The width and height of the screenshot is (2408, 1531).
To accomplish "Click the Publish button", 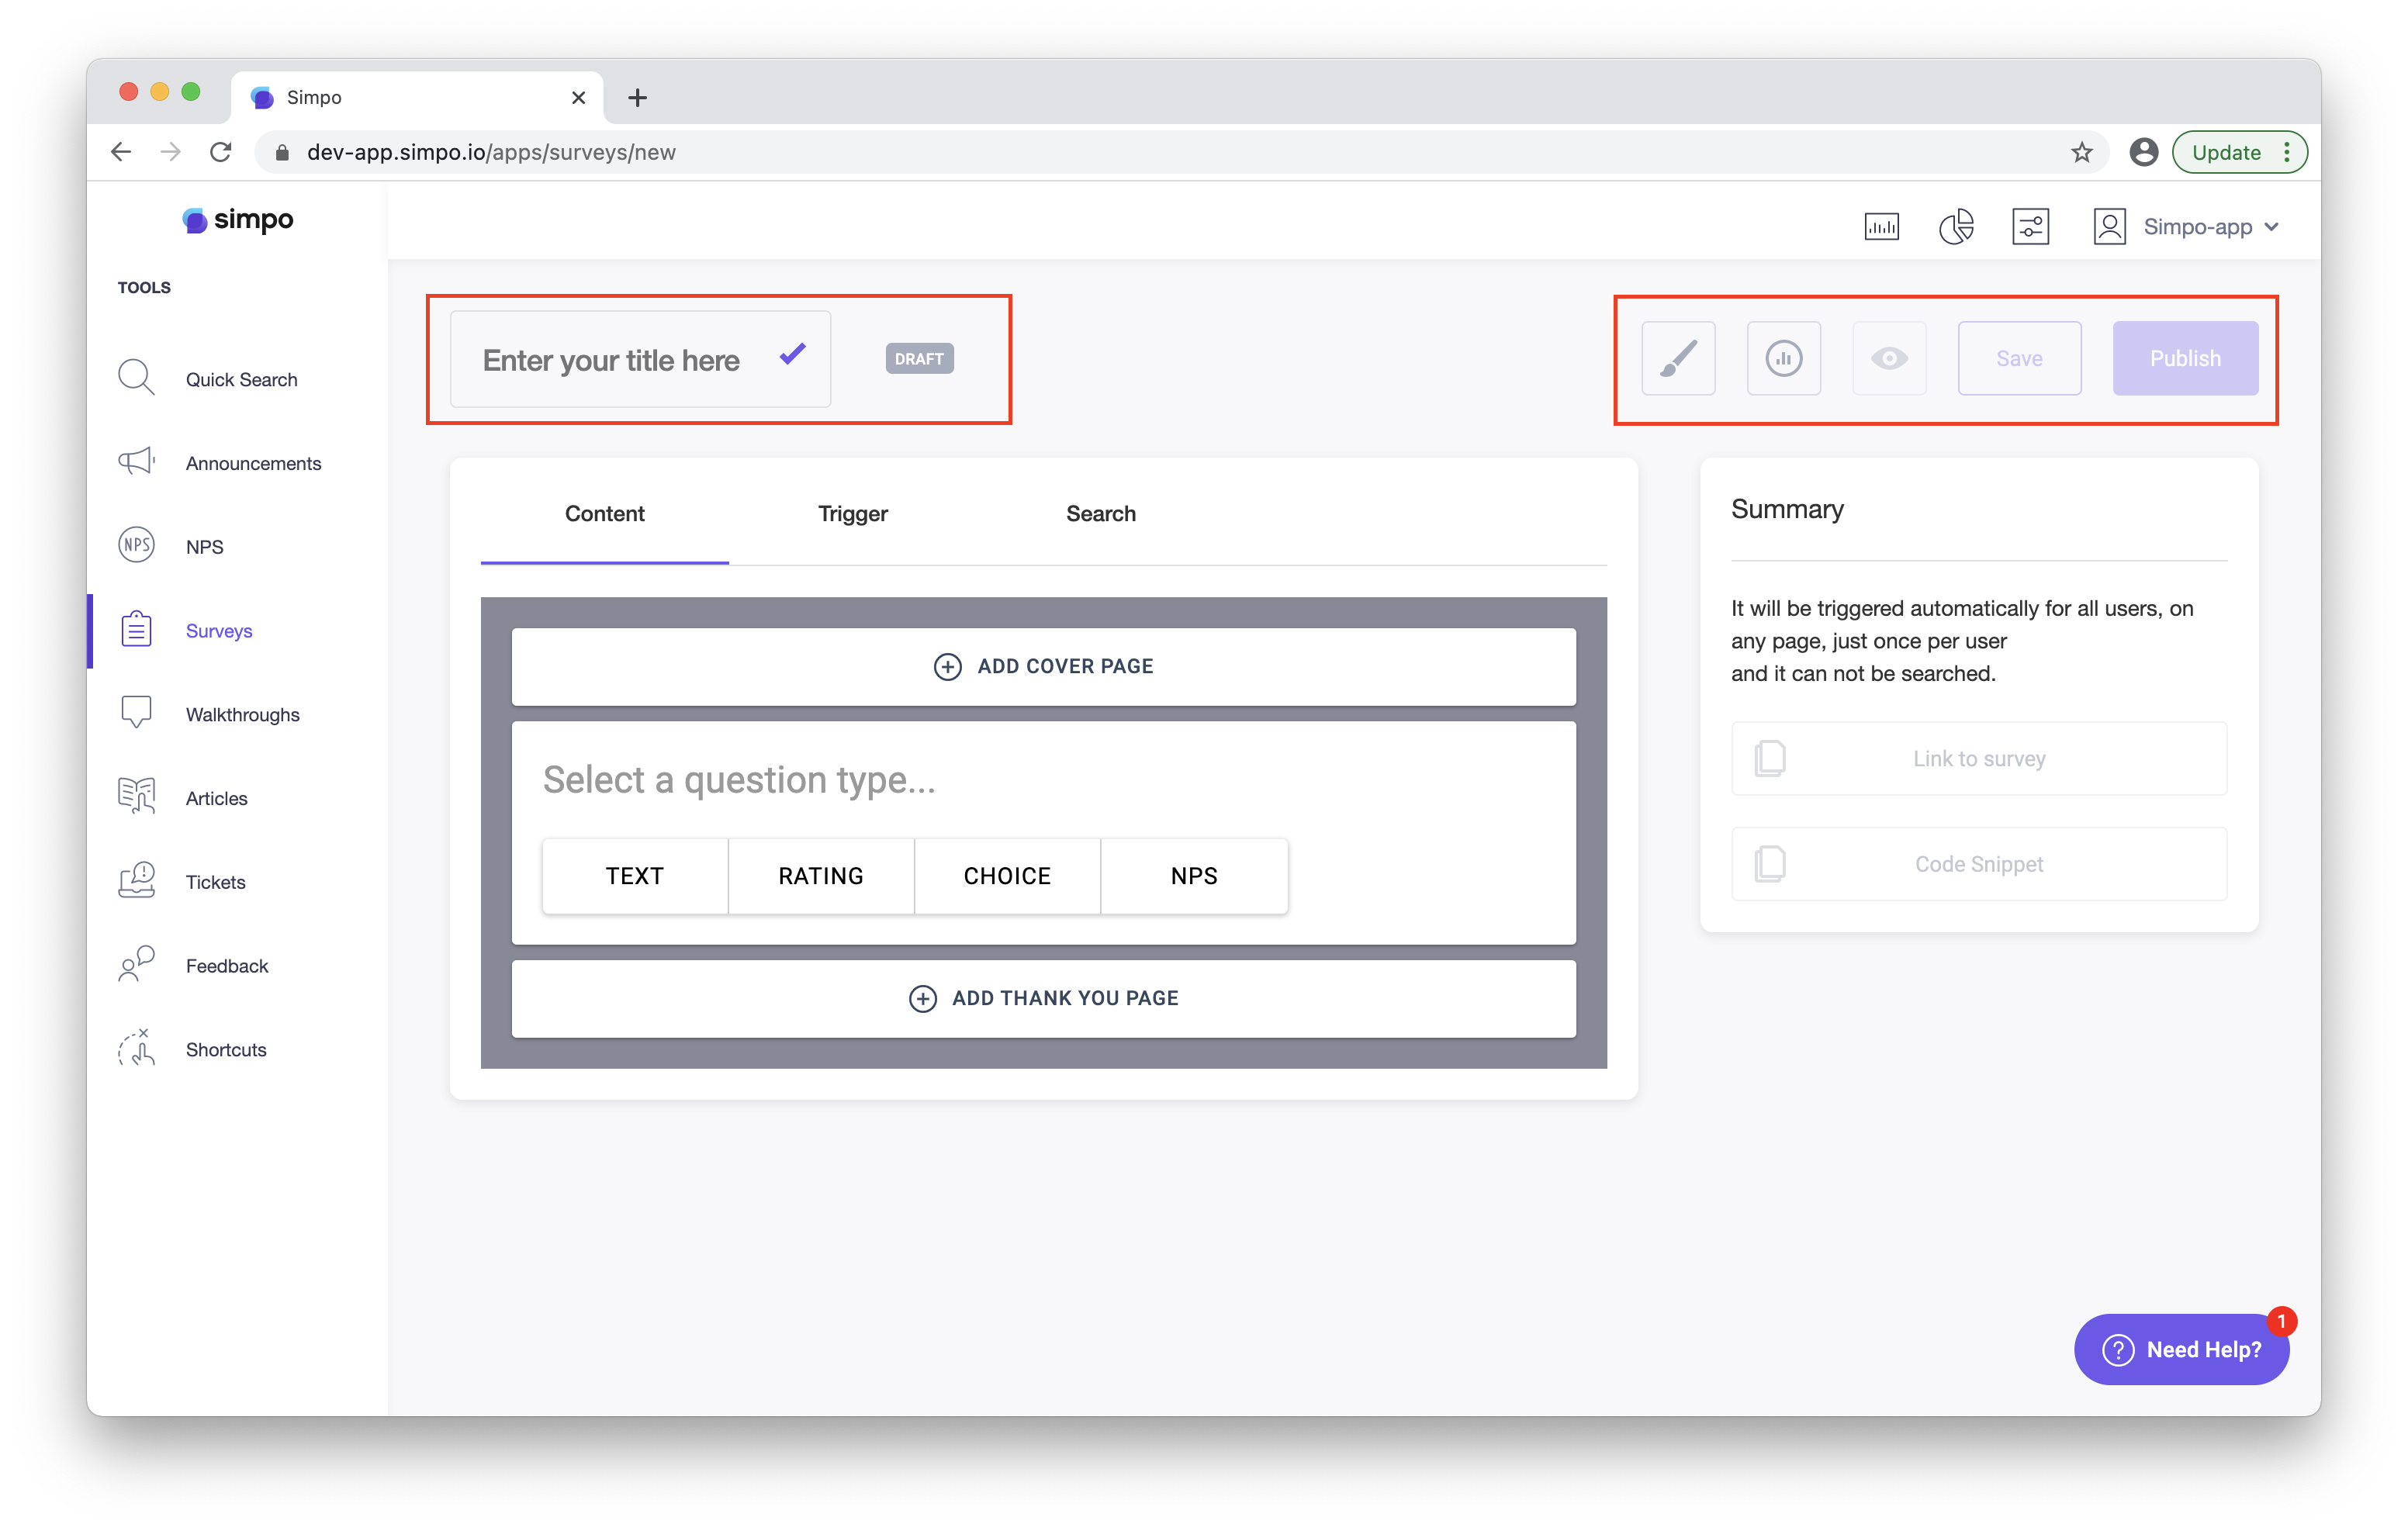I will (x=2185, y=358).
